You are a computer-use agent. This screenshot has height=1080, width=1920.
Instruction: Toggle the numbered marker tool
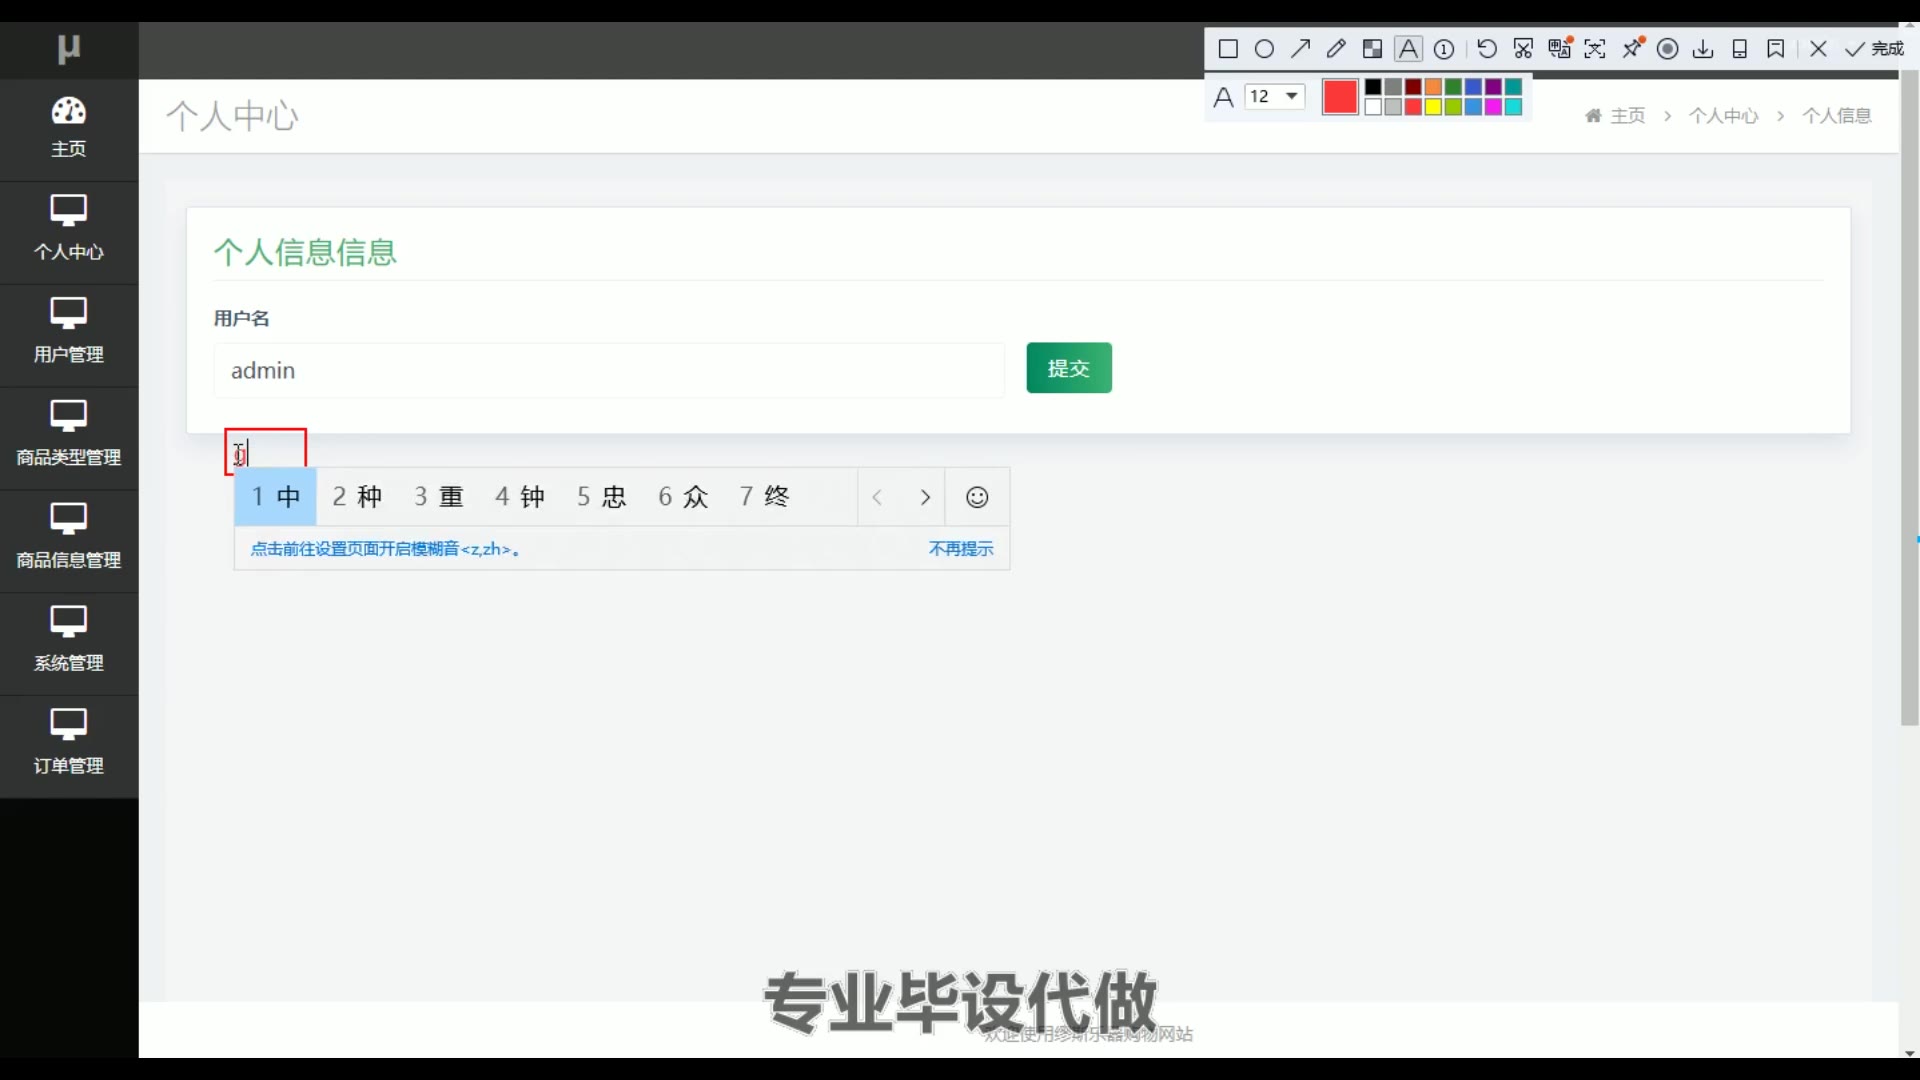pos(1444,49)
